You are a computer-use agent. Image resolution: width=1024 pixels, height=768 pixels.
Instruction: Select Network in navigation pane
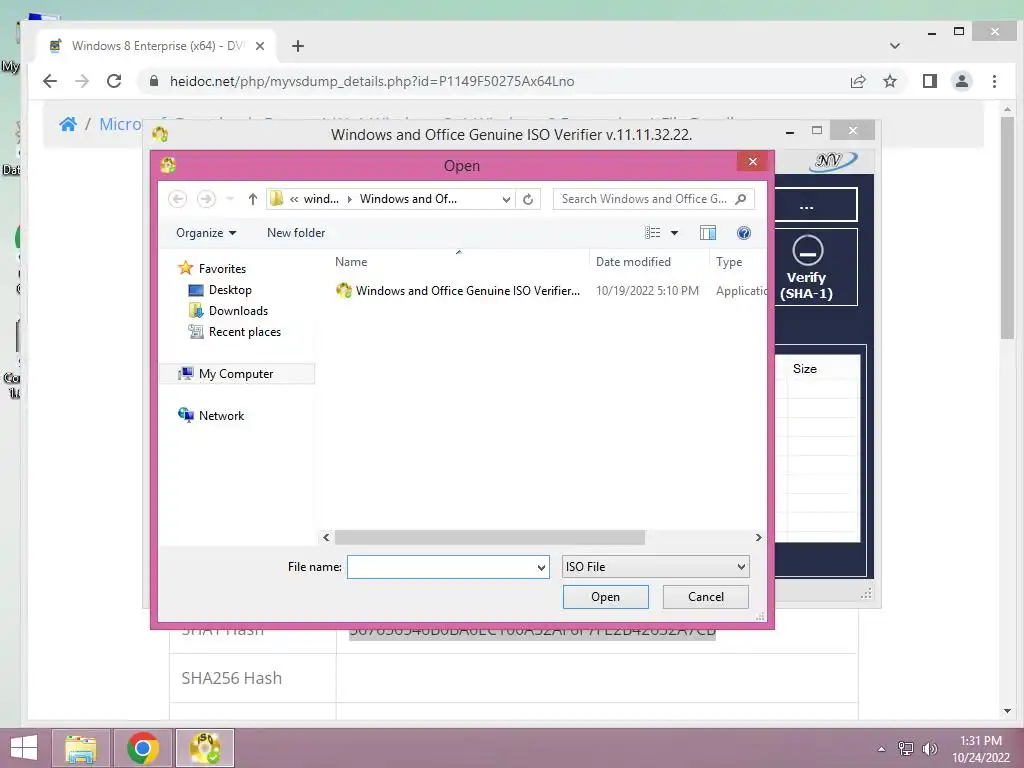coord(221,415)
